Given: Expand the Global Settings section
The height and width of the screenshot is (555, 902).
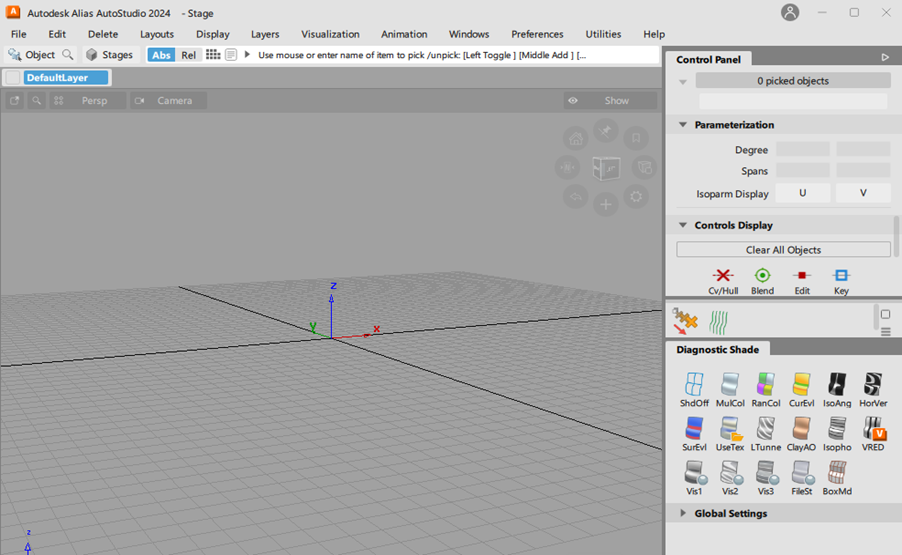Looking at the screenshot, I should [683, 513].
